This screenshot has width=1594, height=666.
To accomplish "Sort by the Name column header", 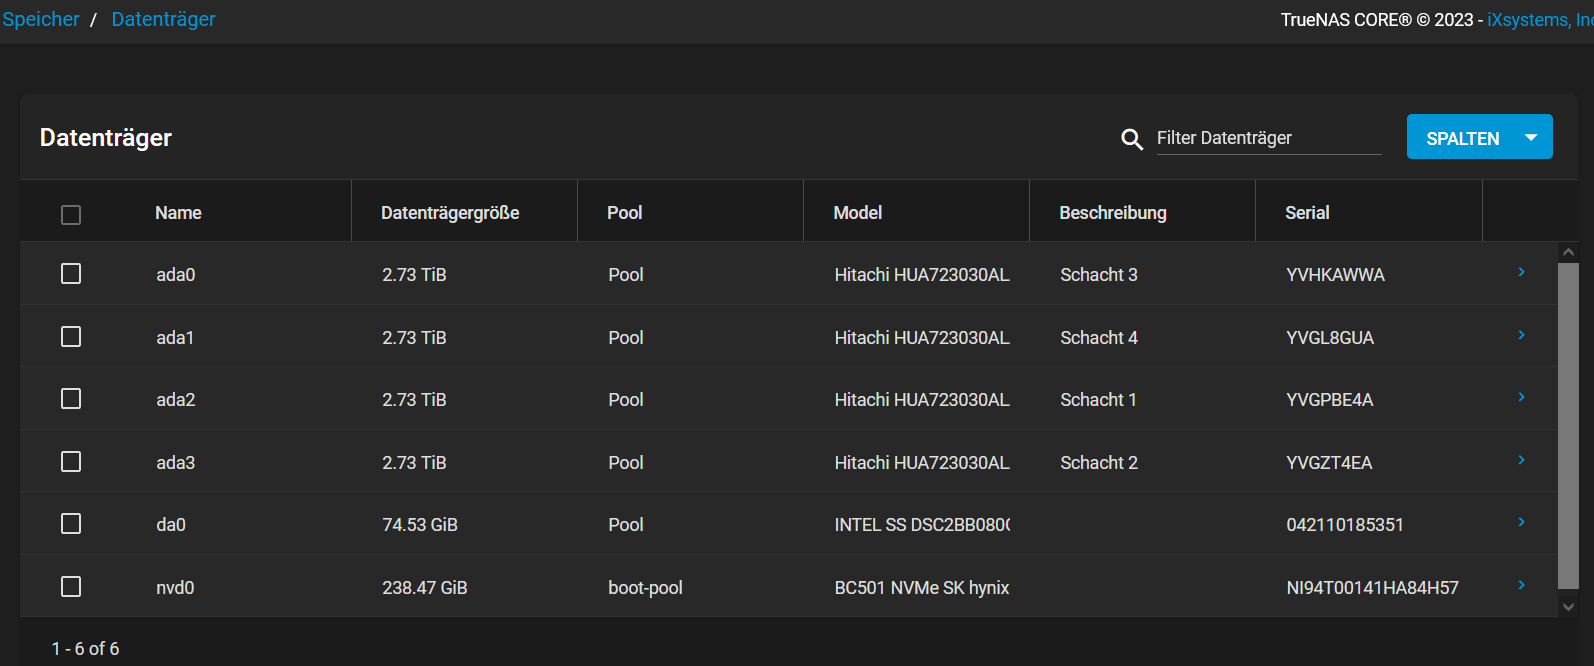I will coord(178,213).
